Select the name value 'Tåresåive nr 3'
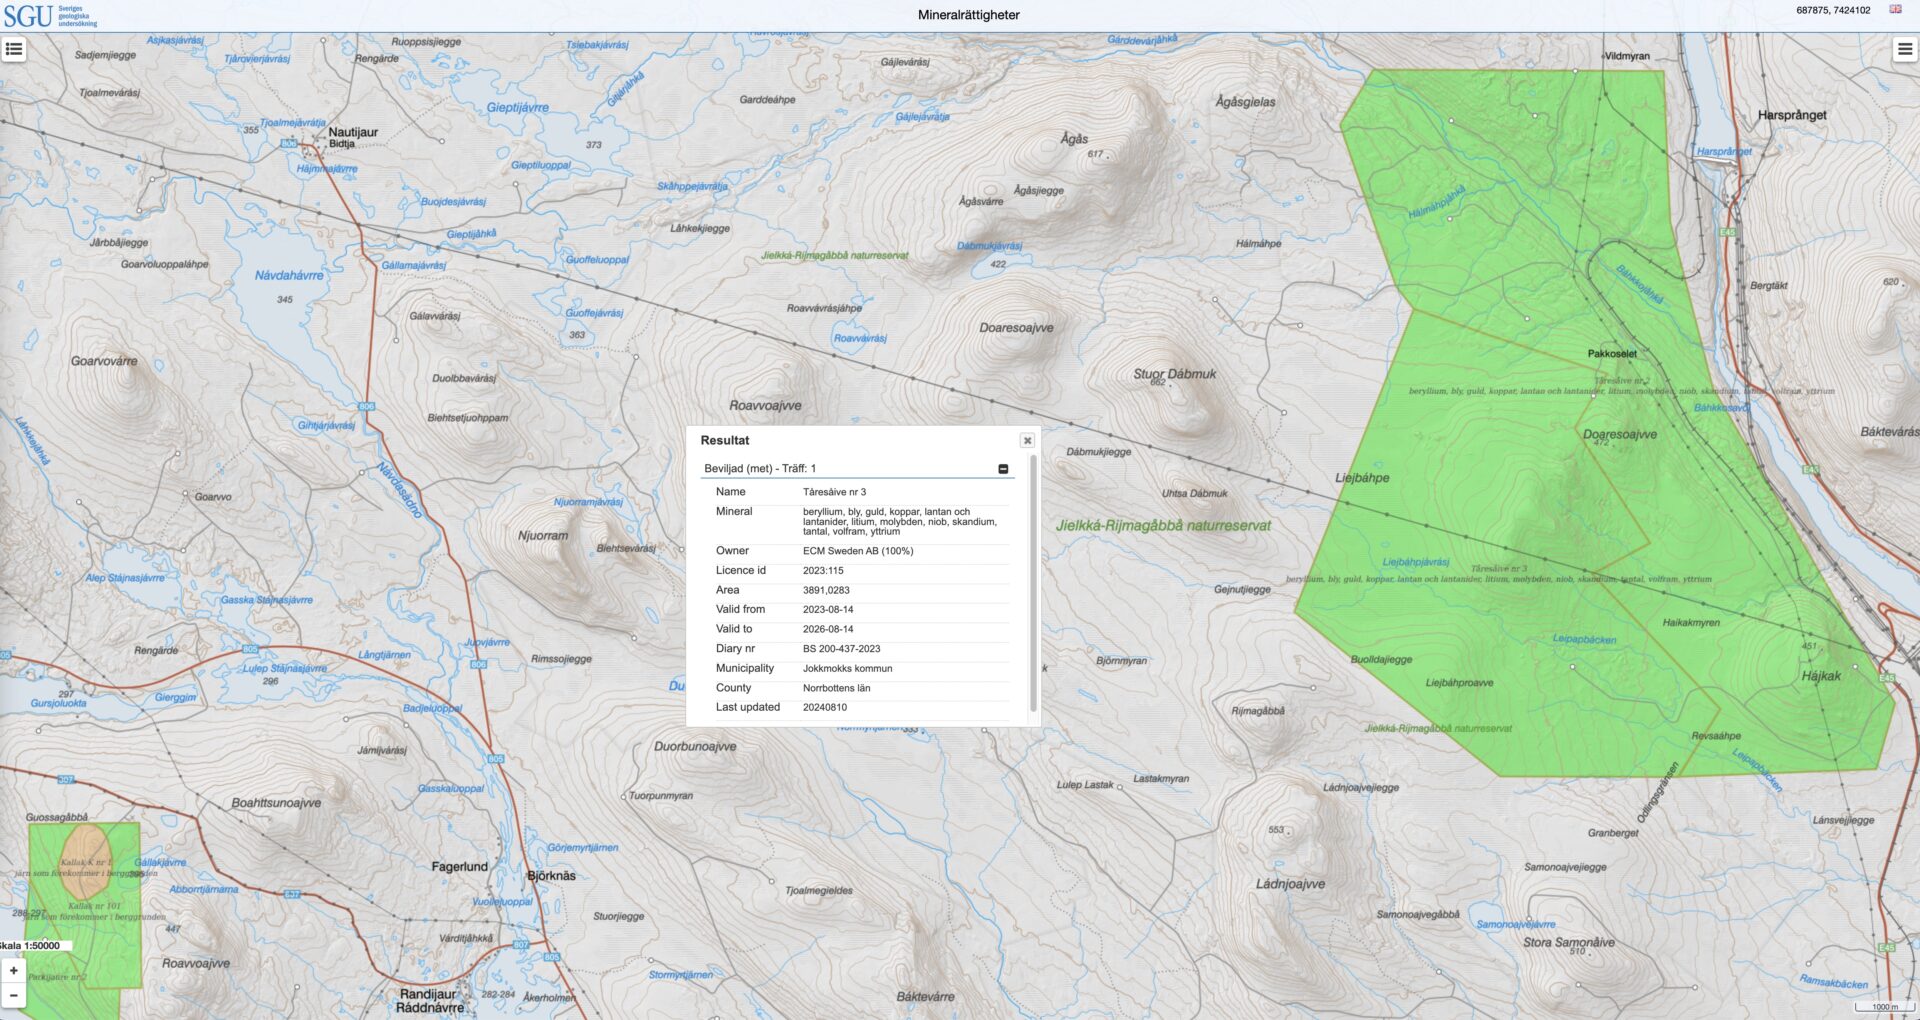The height and width of the screenshot is (1020, 1920). (x=834, y=492)
